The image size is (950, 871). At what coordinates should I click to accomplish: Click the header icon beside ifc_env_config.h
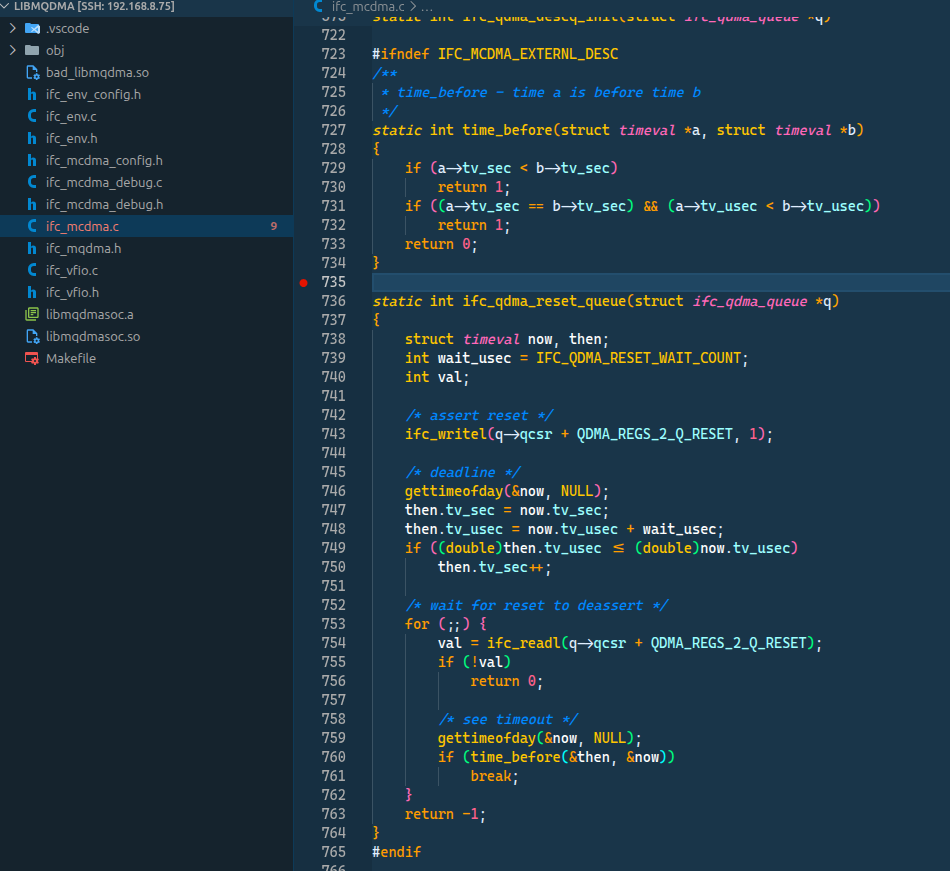click(32, 95)
